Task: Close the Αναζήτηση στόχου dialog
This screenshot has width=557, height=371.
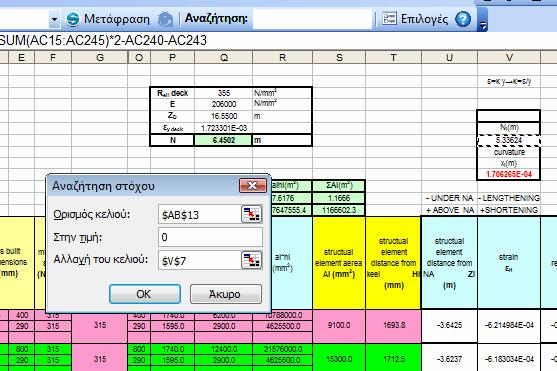Action: [x=253, y=186]
